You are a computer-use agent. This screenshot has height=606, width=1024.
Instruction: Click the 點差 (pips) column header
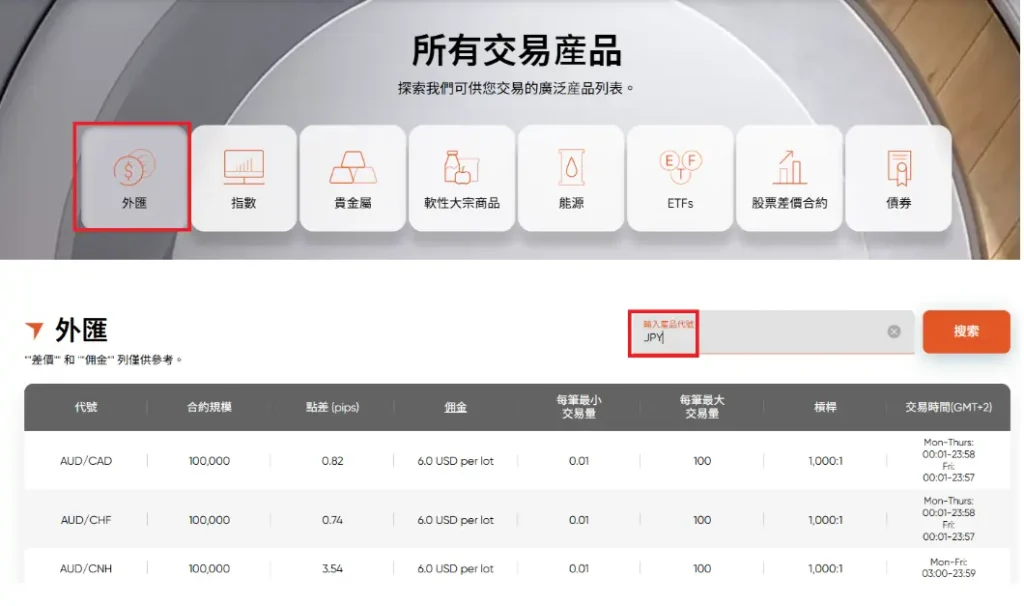(332, 408)
